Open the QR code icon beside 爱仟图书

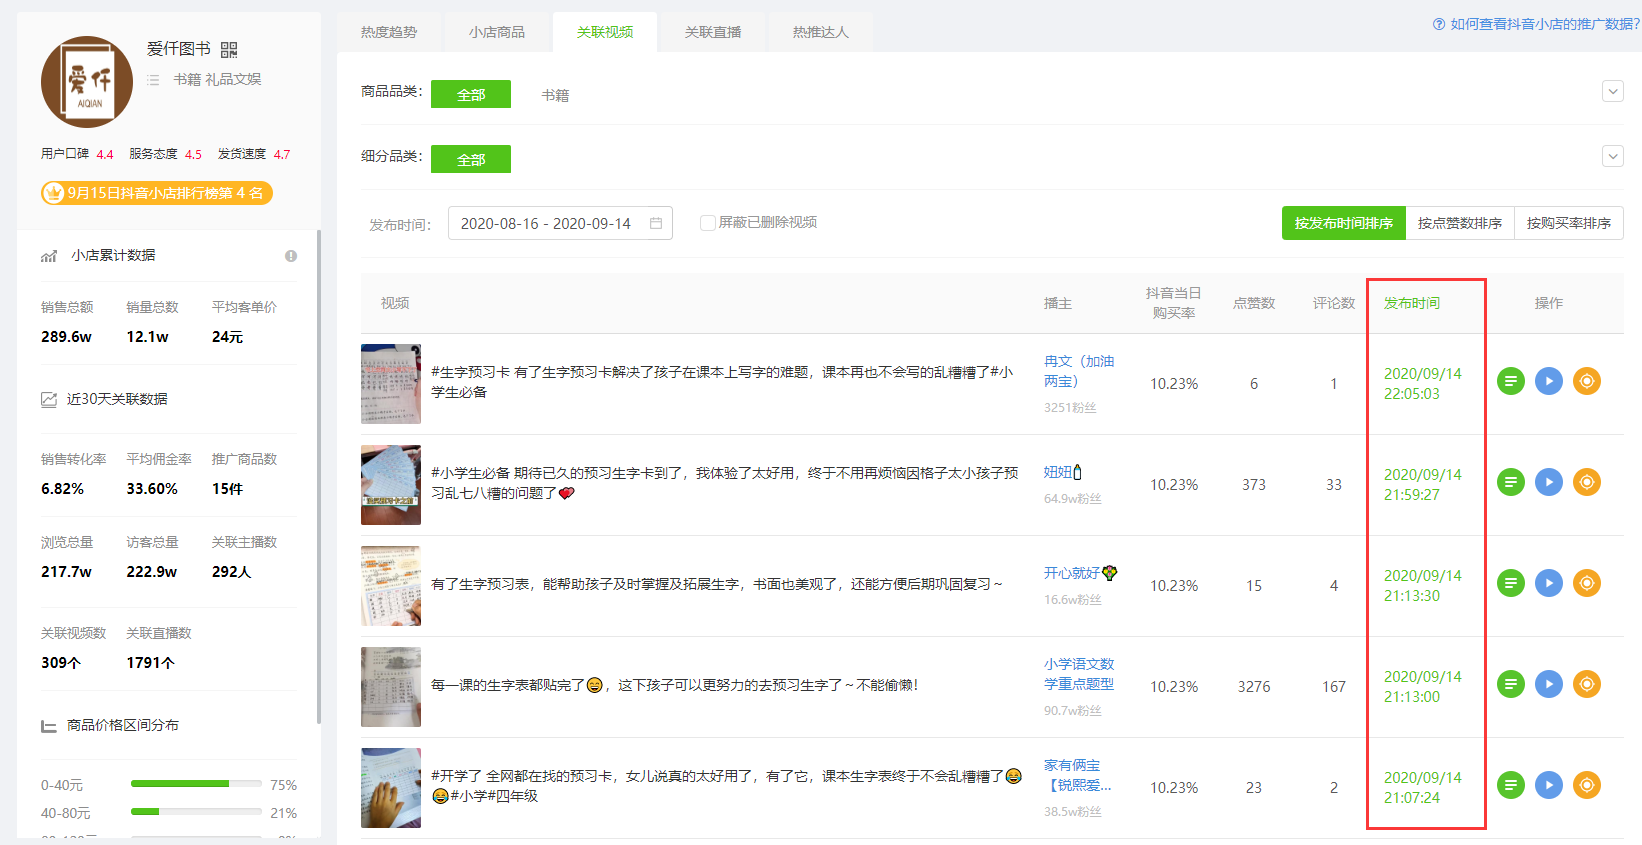229,50
